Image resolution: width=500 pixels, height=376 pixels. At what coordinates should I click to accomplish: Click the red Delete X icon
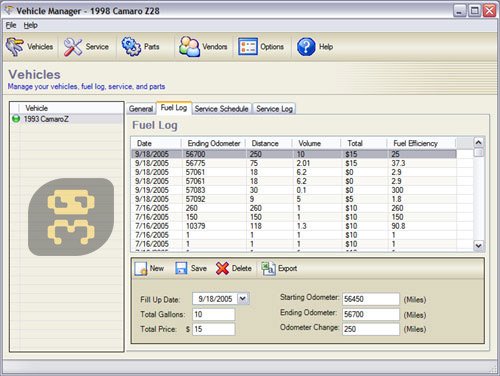[222, 268]
